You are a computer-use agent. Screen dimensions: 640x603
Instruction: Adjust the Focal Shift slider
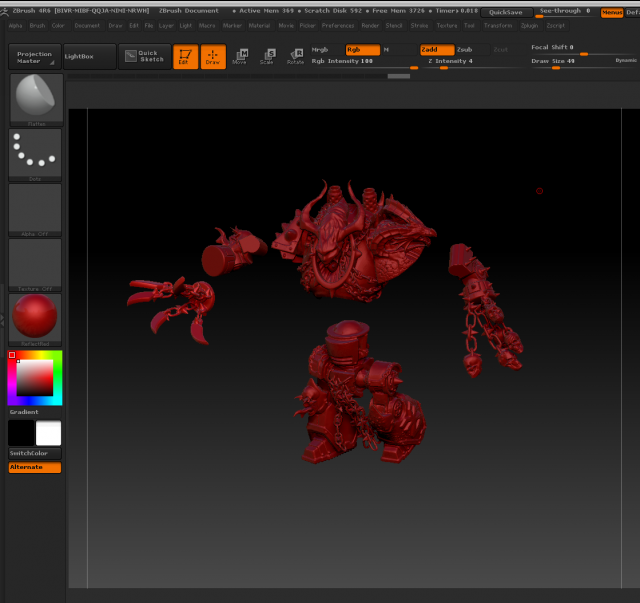pyautogui.click(x=584, y=49)
